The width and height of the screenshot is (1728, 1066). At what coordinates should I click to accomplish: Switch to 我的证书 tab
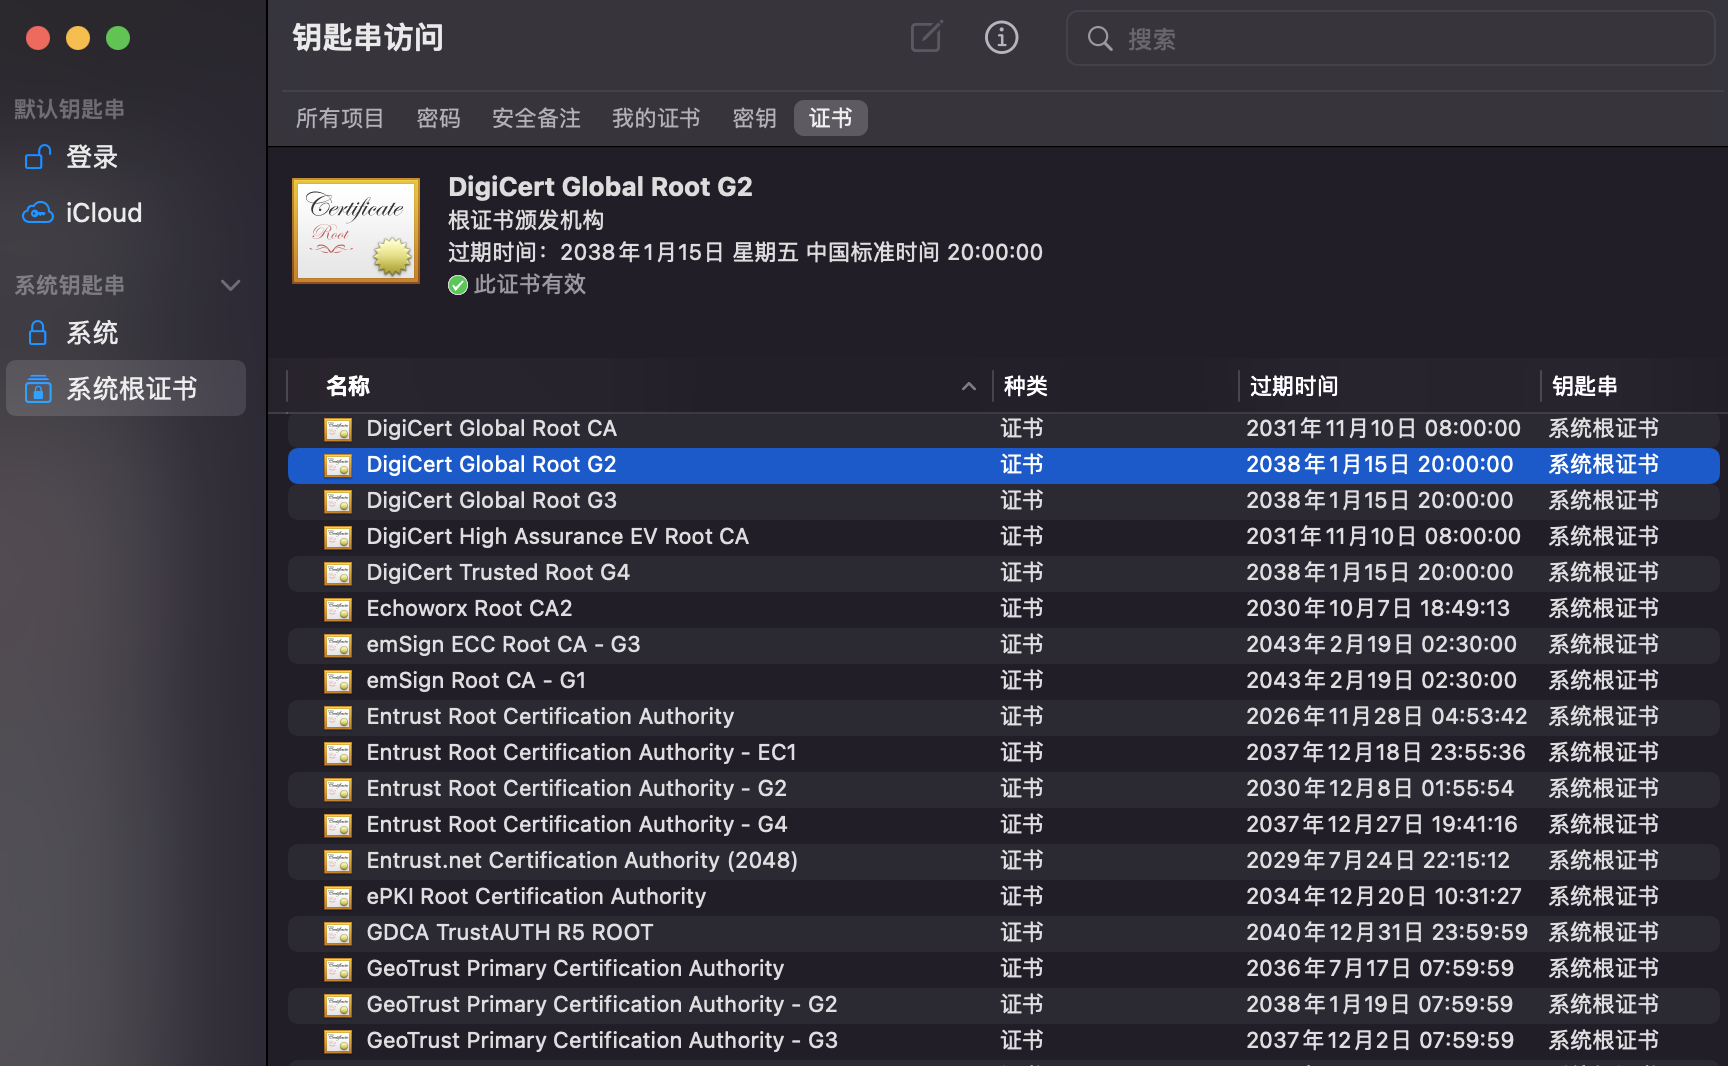pos(655,118)
